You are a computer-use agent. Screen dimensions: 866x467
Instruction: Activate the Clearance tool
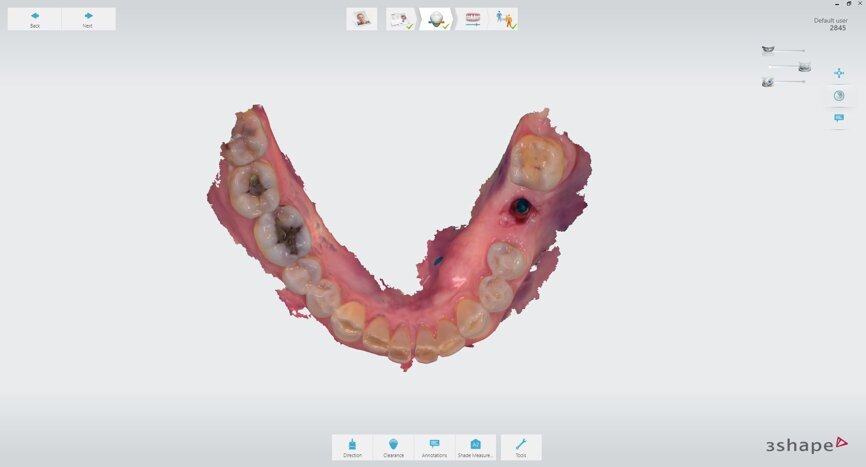point(393,447)
